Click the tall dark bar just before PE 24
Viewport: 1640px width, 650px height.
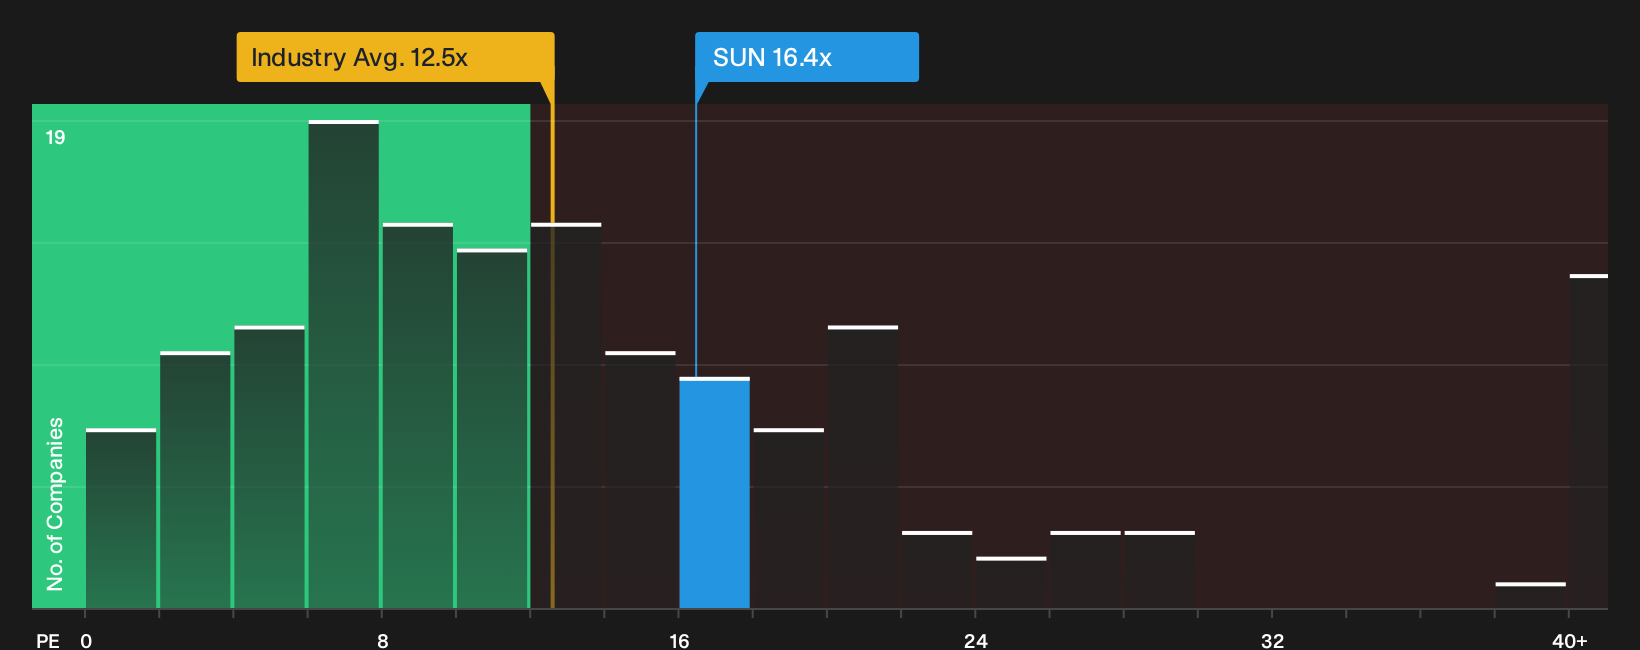pos(863,467)
